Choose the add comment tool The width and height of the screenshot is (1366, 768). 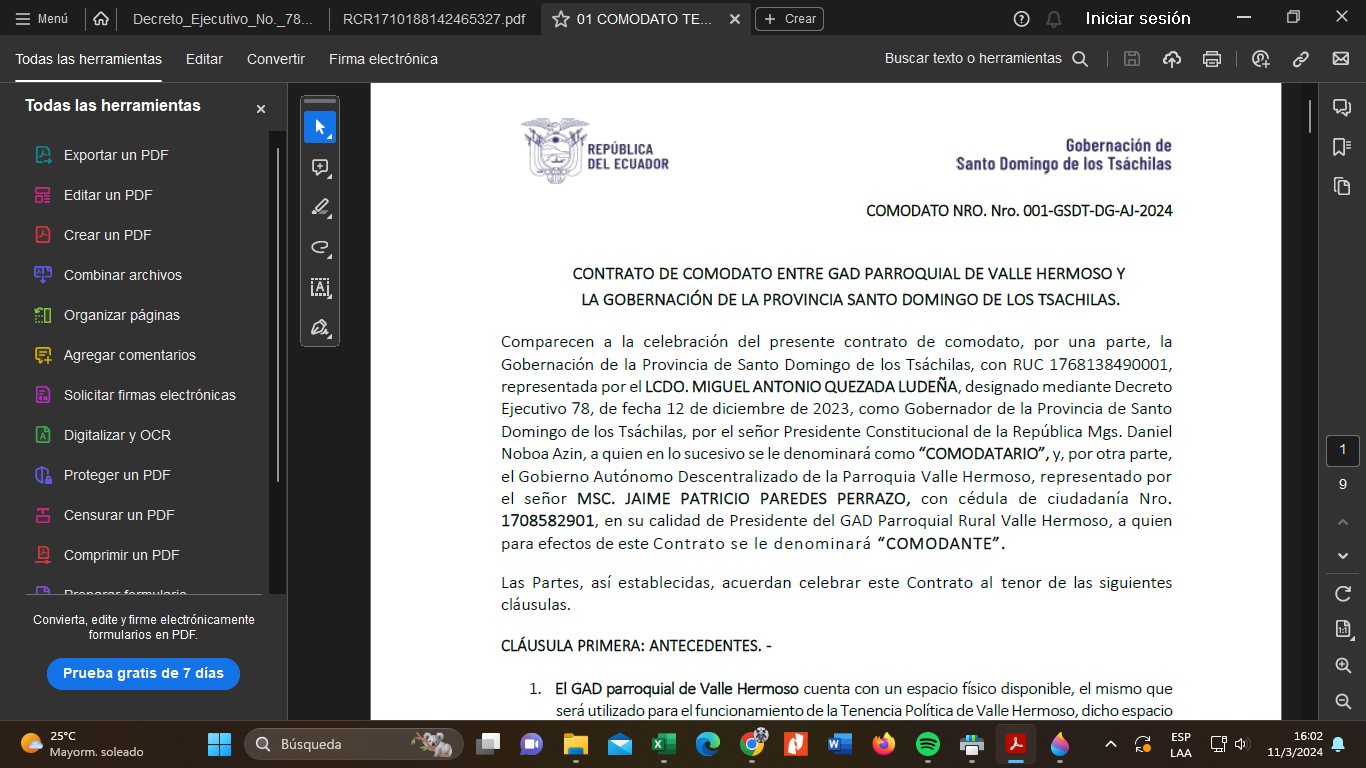point(320,168)
